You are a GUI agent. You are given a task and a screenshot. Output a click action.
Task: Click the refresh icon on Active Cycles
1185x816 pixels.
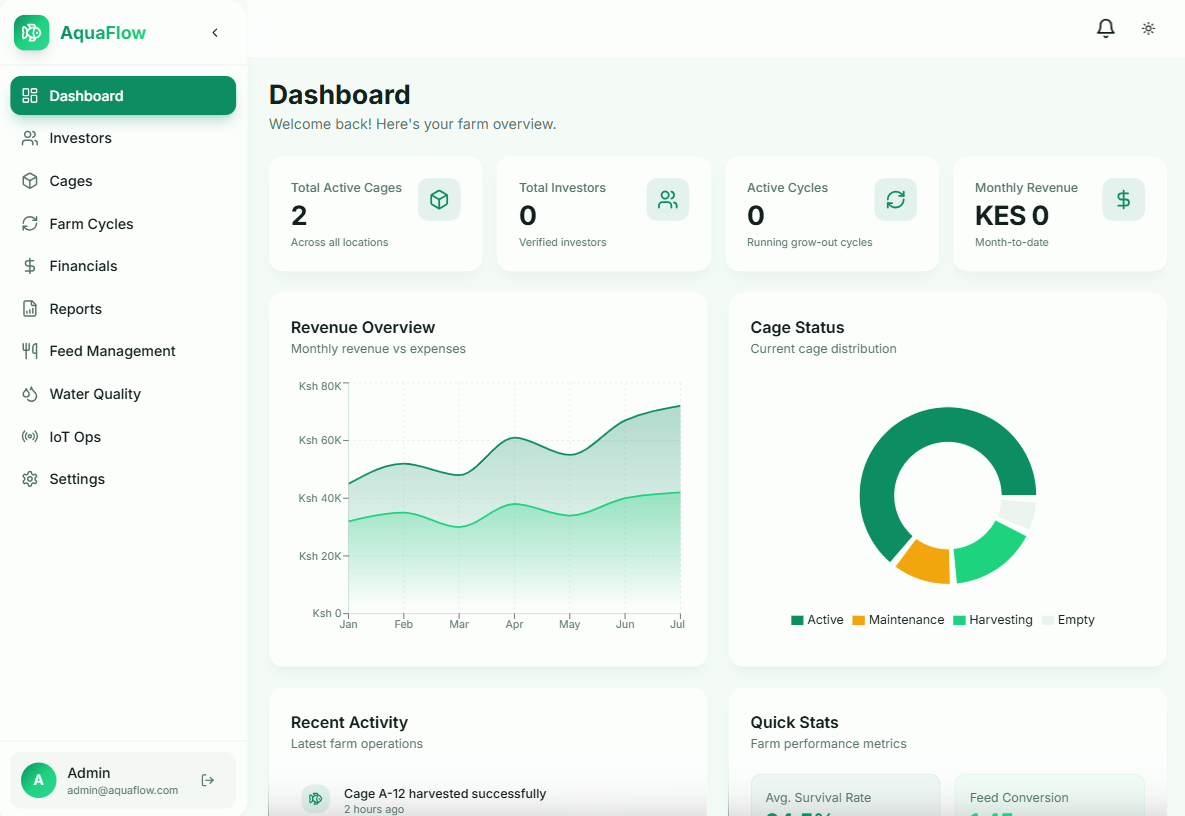[896, 199]
